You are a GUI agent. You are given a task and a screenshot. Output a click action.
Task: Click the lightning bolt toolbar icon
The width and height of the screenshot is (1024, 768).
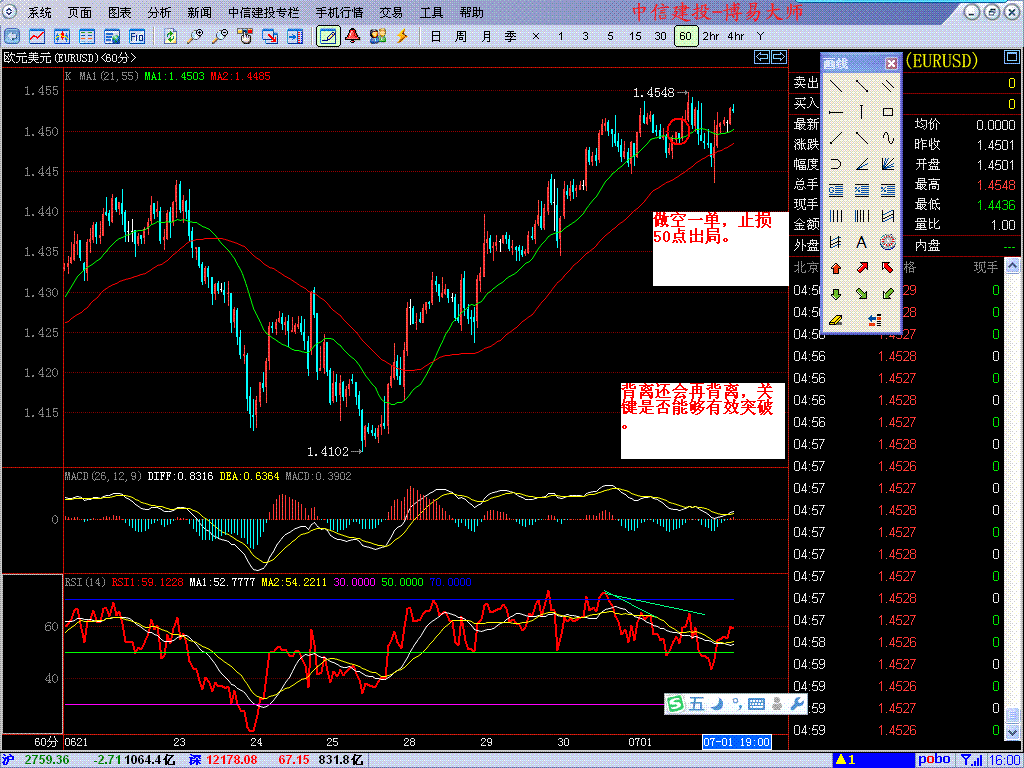(x=402, y=36)
